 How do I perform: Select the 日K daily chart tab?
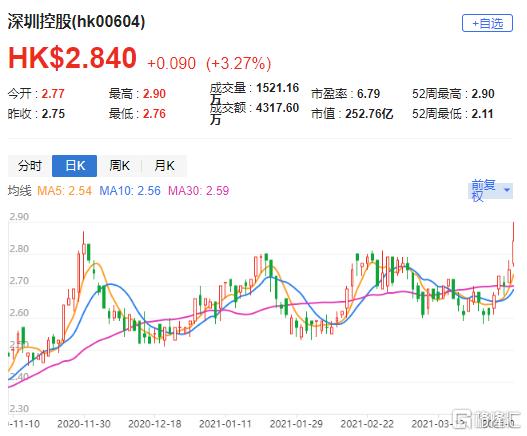[75, 166]
